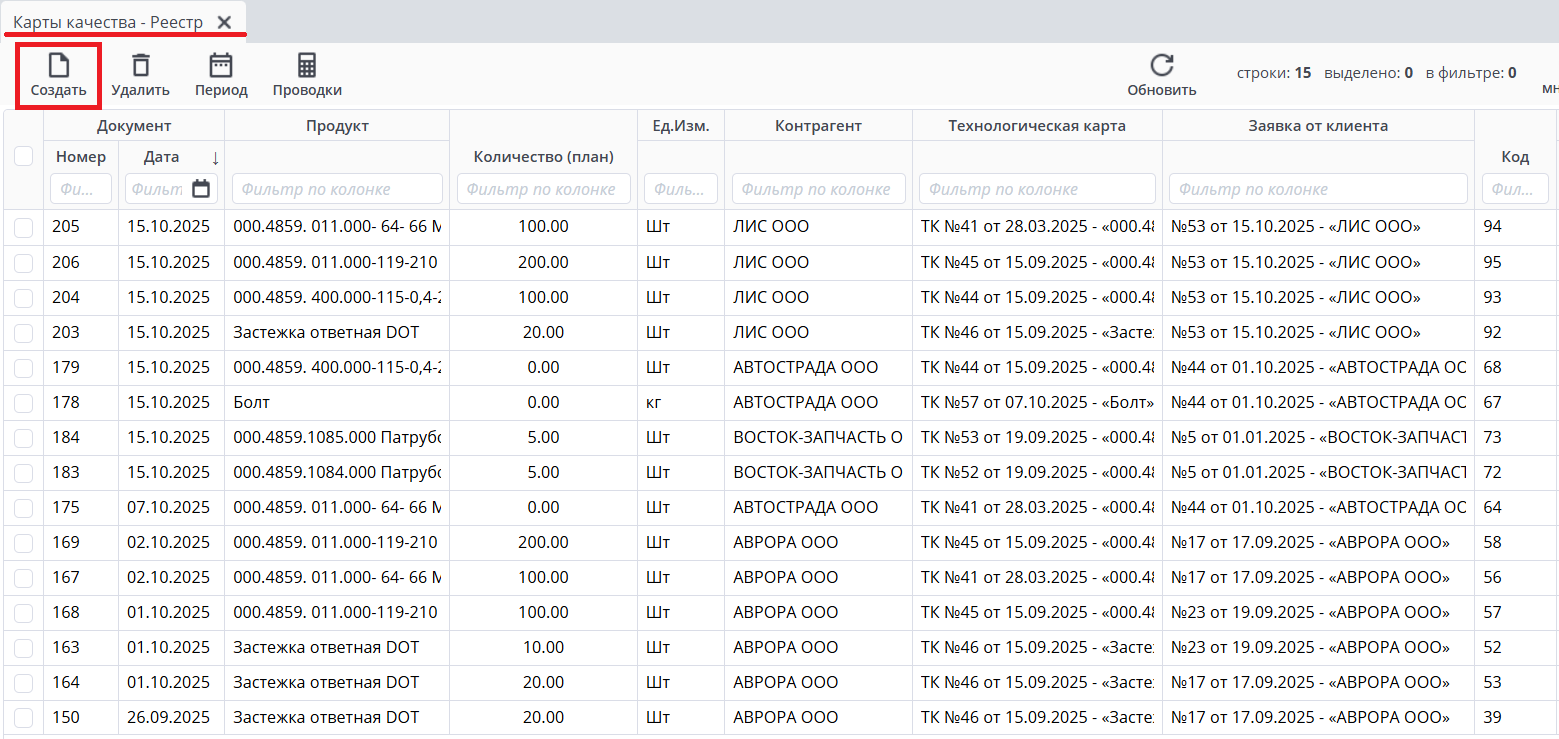Click the Количество (план) column header
The image size is (1559, 739).
coord(543,157)
